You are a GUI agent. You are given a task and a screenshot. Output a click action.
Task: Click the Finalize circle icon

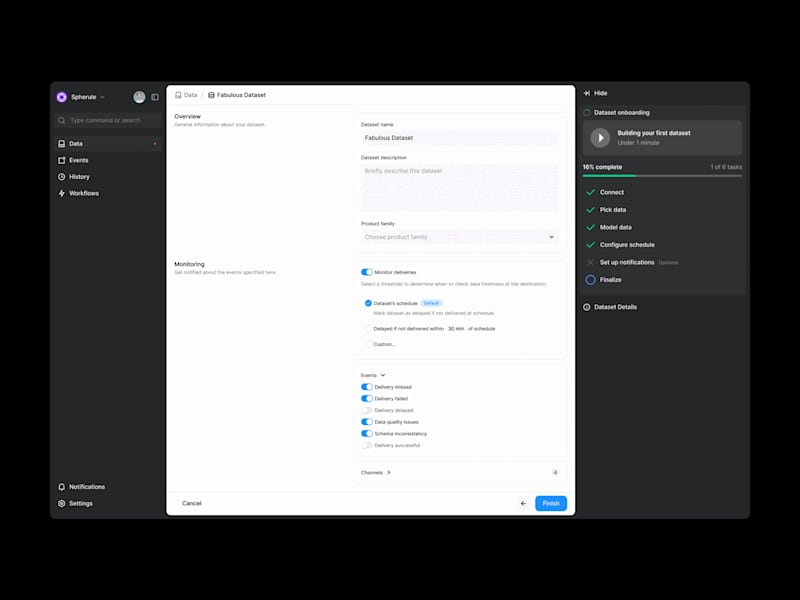coord(590,280)
